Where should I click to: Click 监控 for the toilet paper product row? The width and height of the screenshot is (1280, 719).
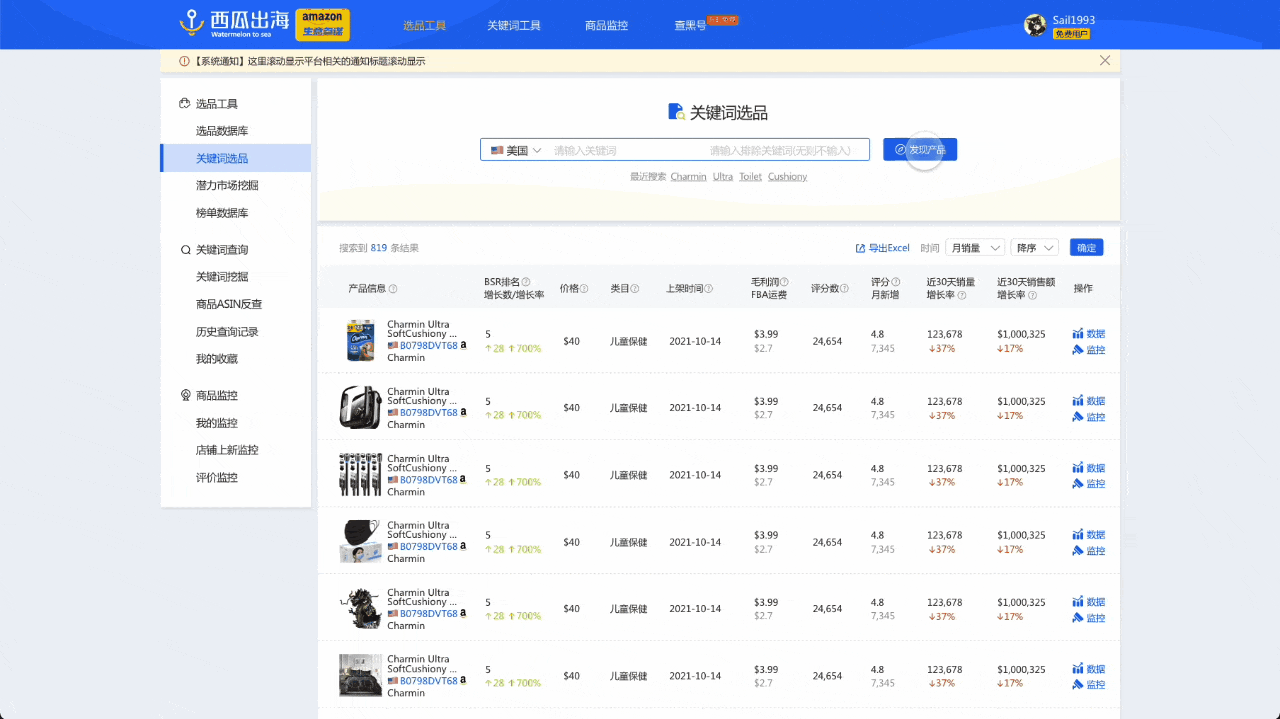tap(1088, 350)
